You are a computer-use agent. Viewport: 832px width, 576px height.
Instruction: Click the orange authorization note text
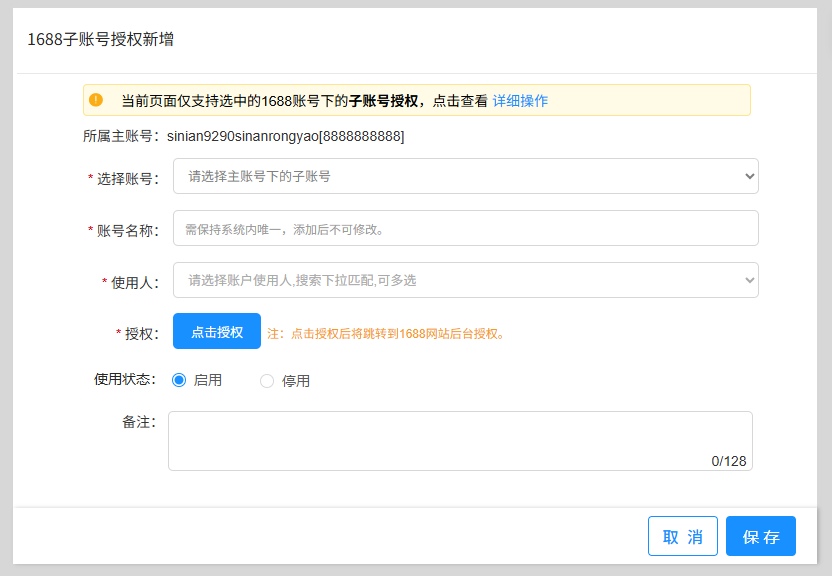coord(385,333)
